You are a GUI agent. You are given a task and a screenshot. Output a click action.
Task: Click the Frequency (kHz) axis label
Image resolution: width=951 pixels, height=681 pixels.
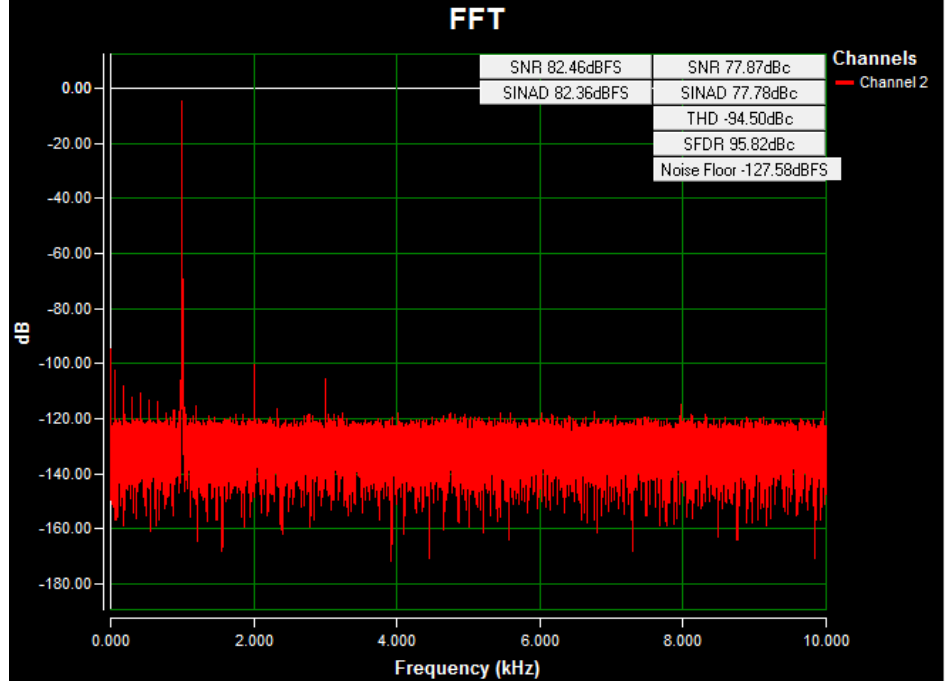pos(467,668)
